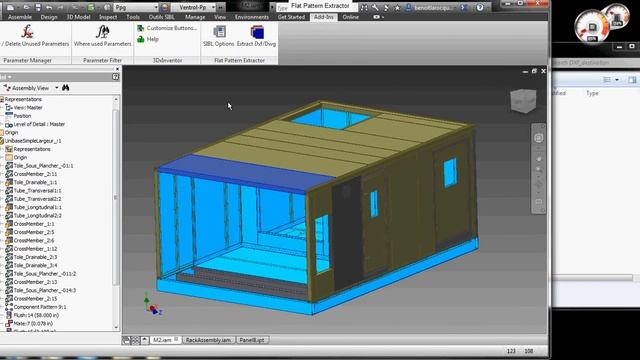This screenshot has height=360, width=640.
Task: Click the browser panel vertical scrollbar
Action: pos(116,198)
